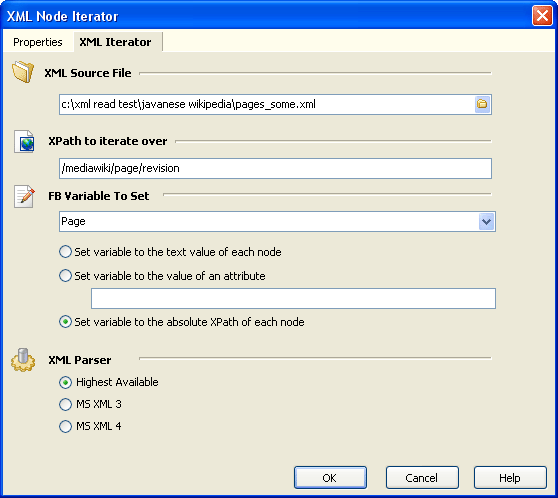Expand the FB Variable dropdown arrow
This screenshot has height=498, width=558.
click(x=486, y=221)
